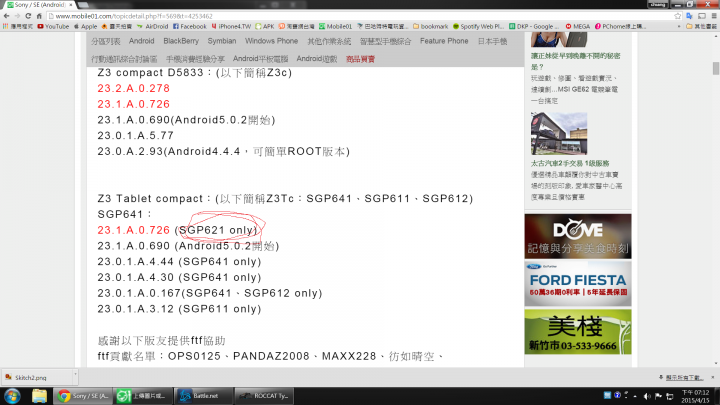This screenshot has width=720, height=405.
Task: Click the address bar URL field
Action: click(x=358, y=16)
